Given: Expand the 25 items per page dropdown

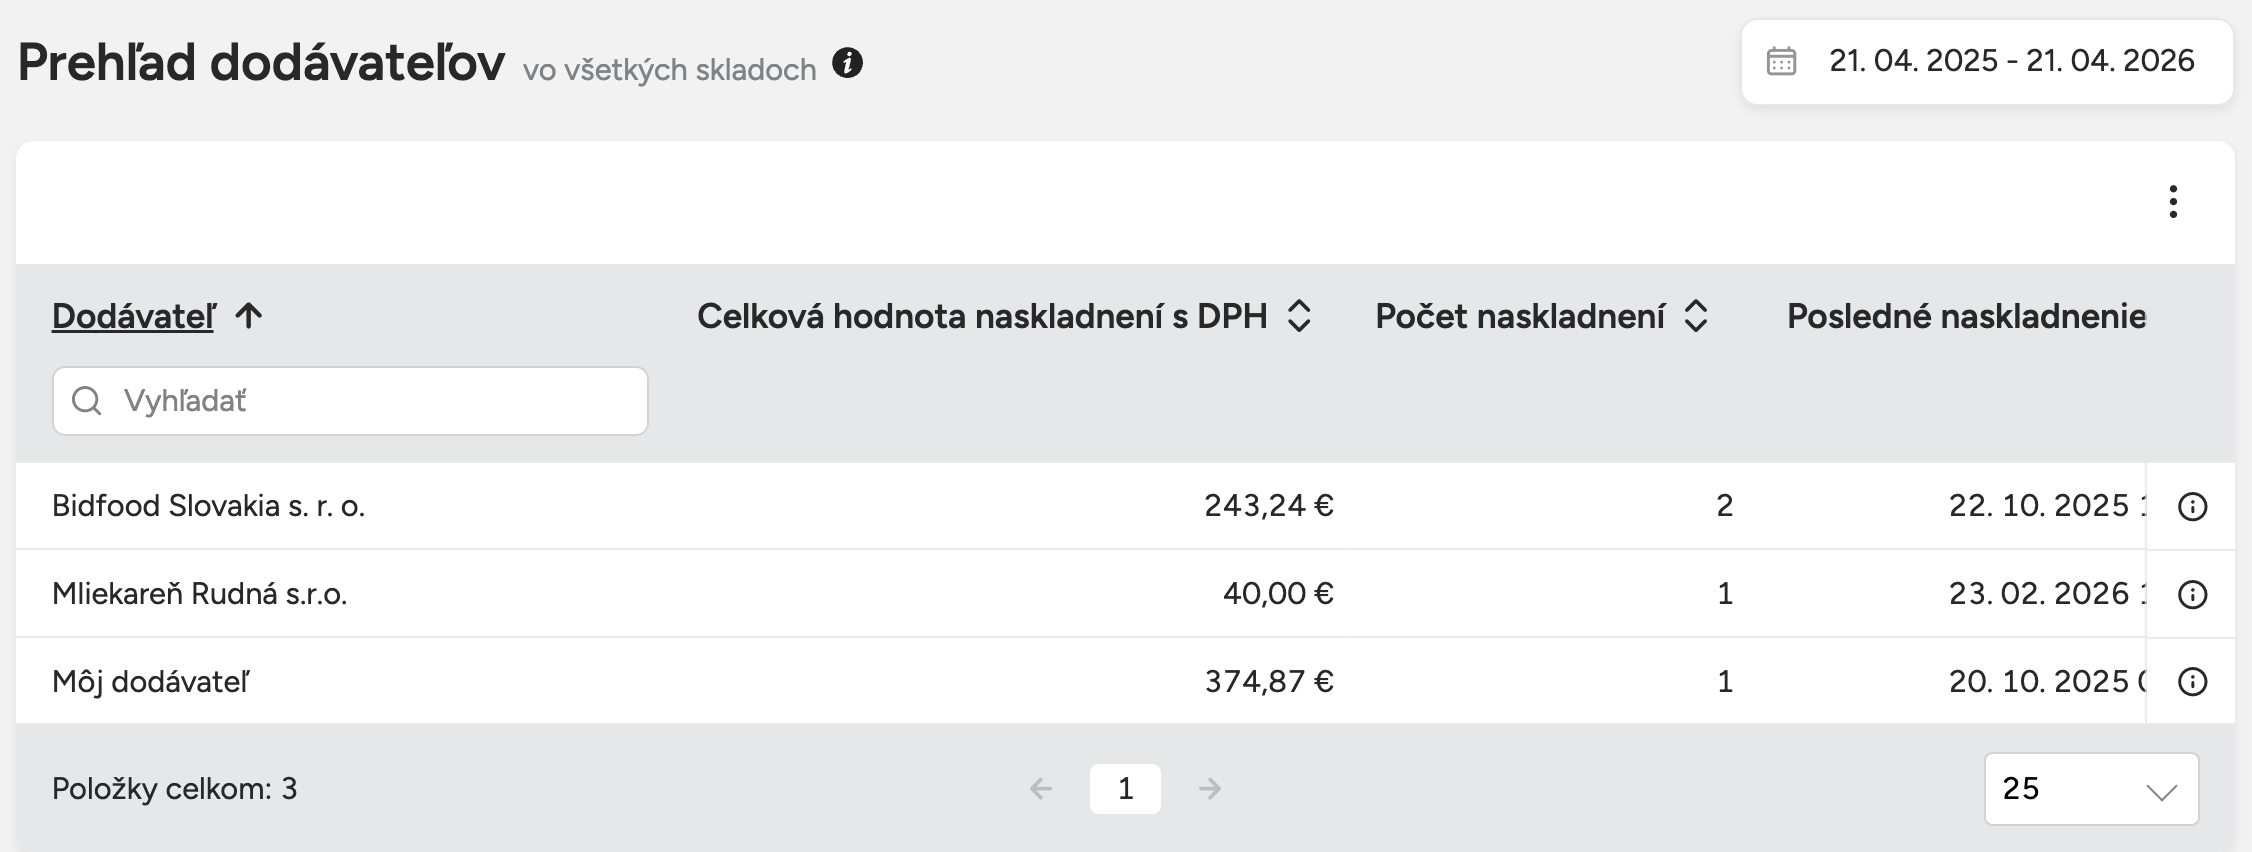Looking at the screenshot, I should tap(2091, 789).
